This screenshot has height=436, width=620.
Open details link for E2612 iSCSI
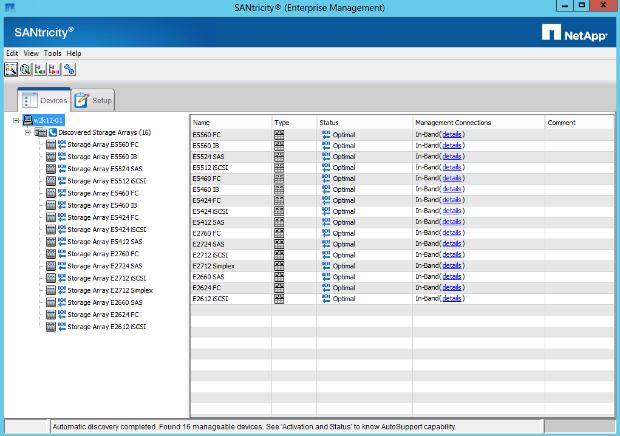452,298
